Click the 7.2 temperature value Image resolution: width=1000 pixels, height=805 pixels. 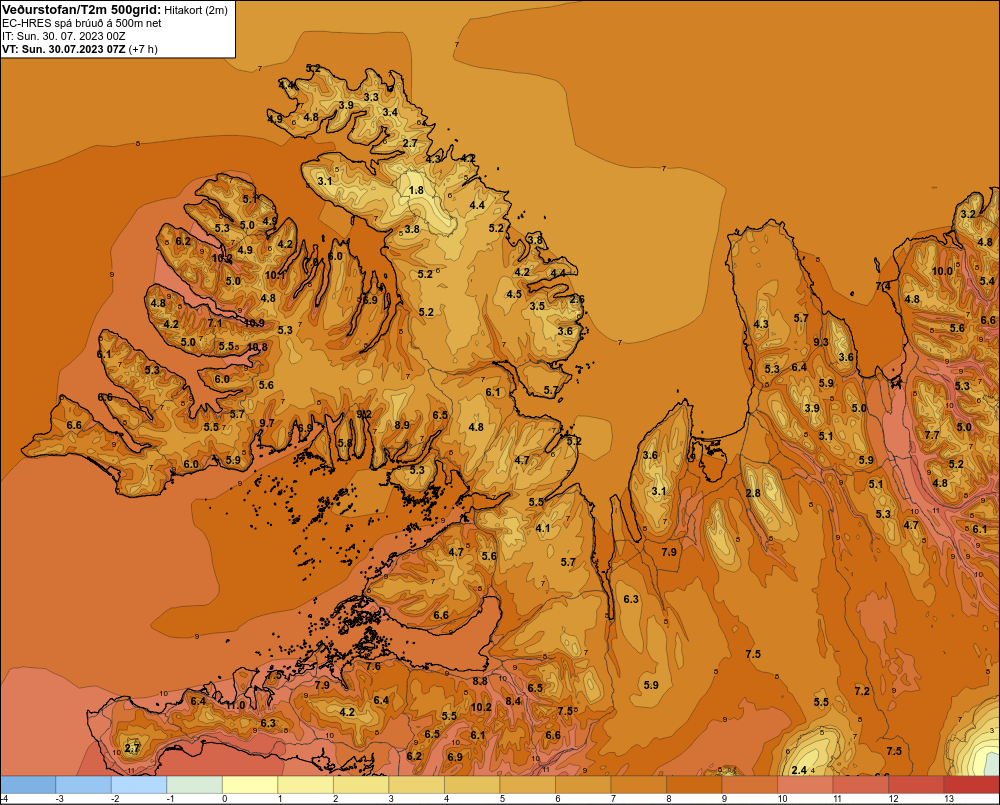[x=862, y=691]
